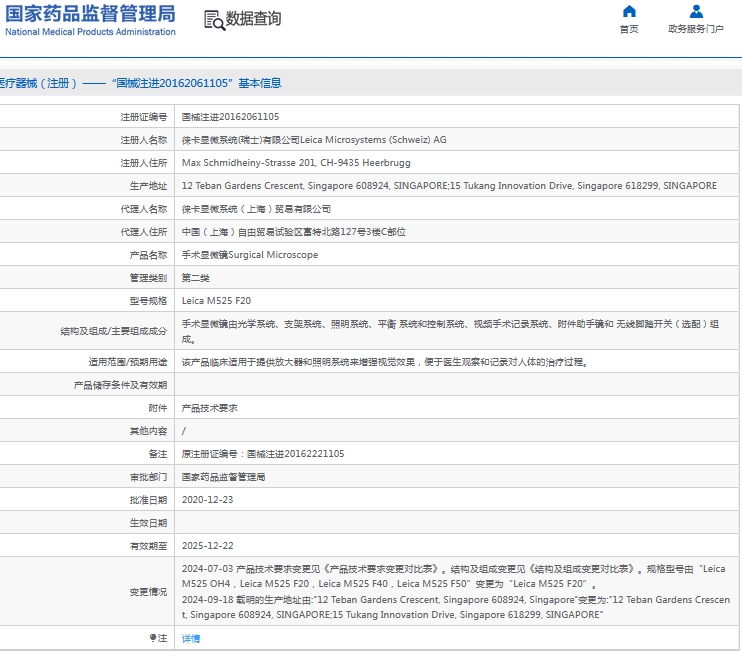This screenshot has width=742, height=658.
Task: Click the 附件 row label
Action: 158,408
